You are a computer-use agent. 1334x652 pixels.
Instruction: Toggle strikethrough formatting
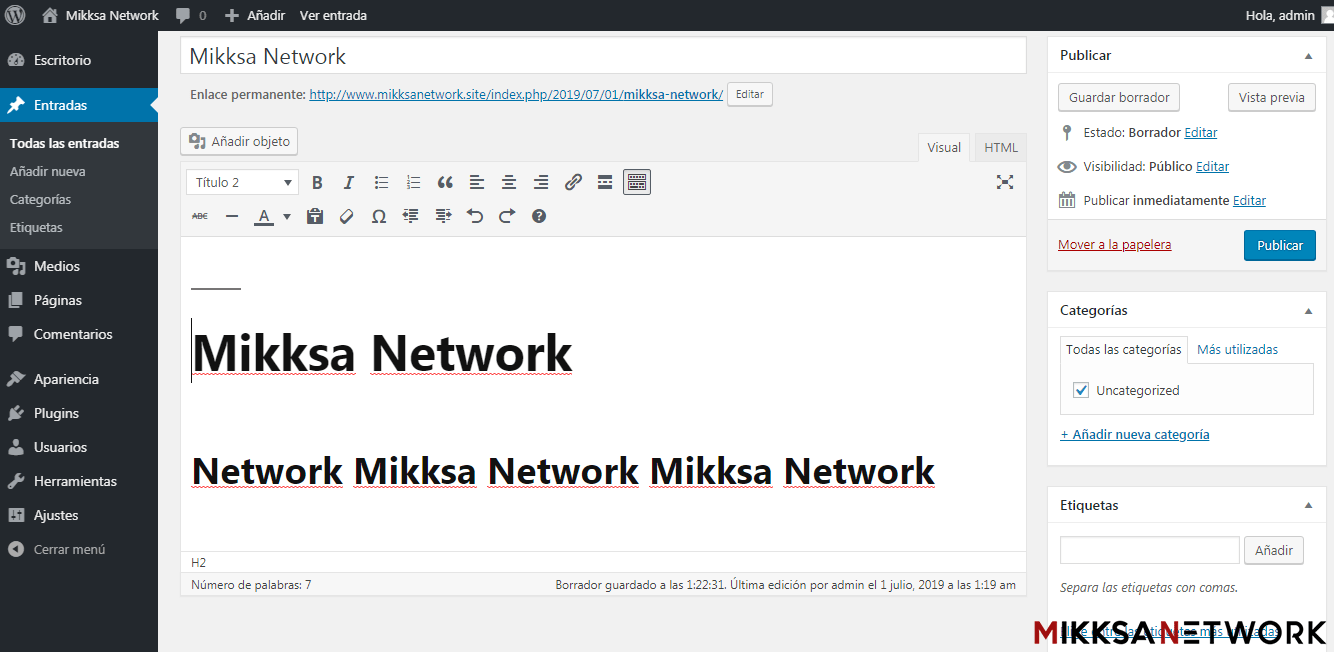[200, 216]
